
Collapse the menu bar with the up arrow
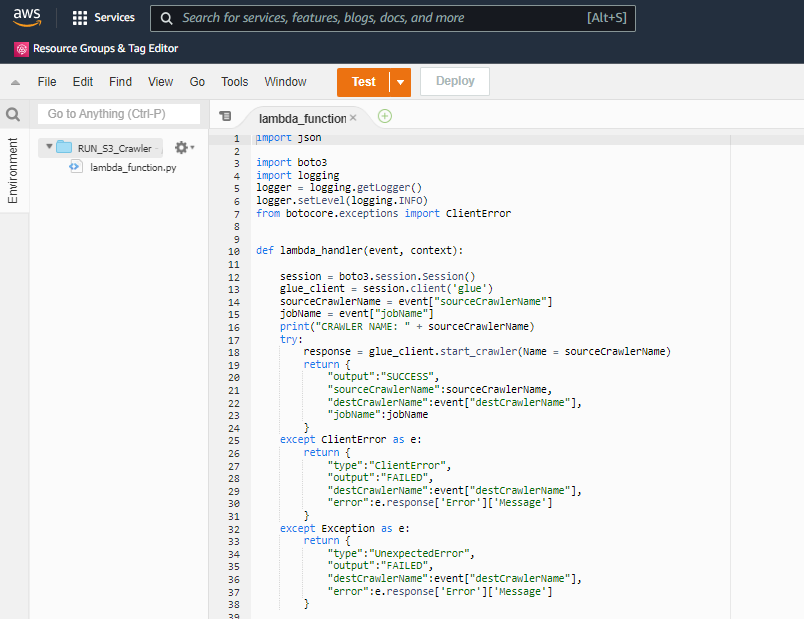pyautogui.click(x=15, y=82)
